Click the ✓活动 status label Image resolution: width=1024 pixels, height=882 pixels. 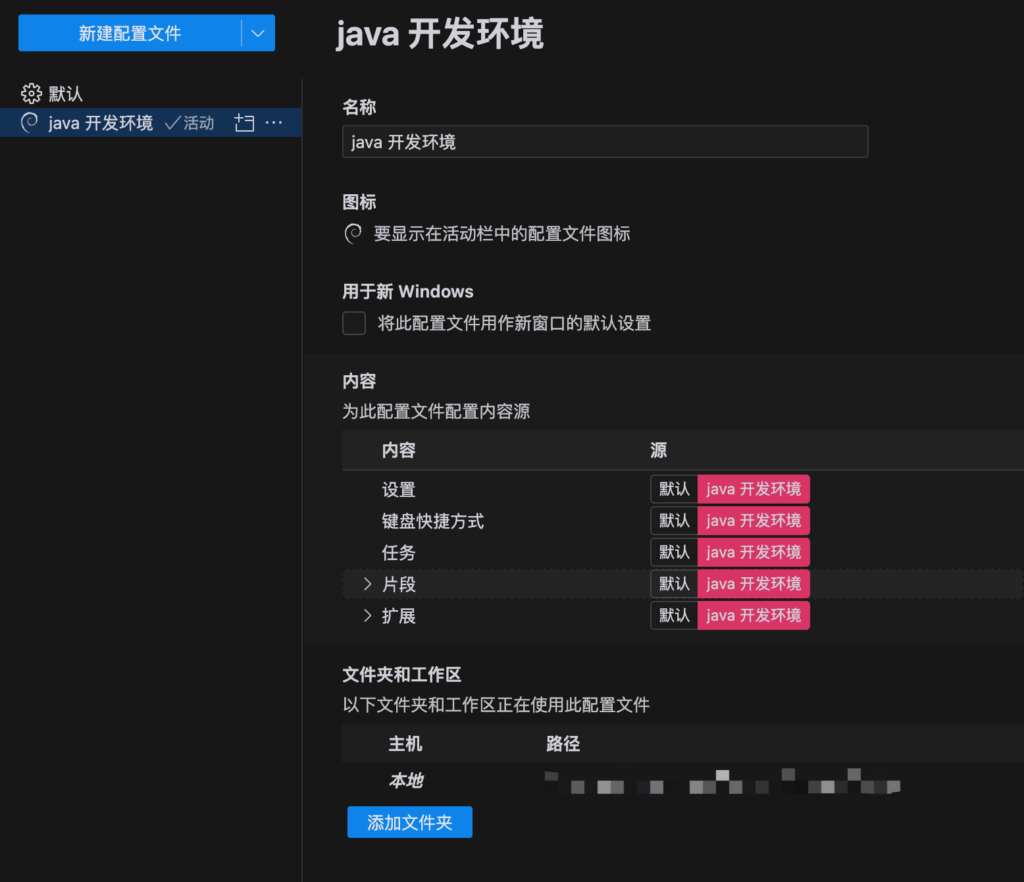click(x=189, y=123)
